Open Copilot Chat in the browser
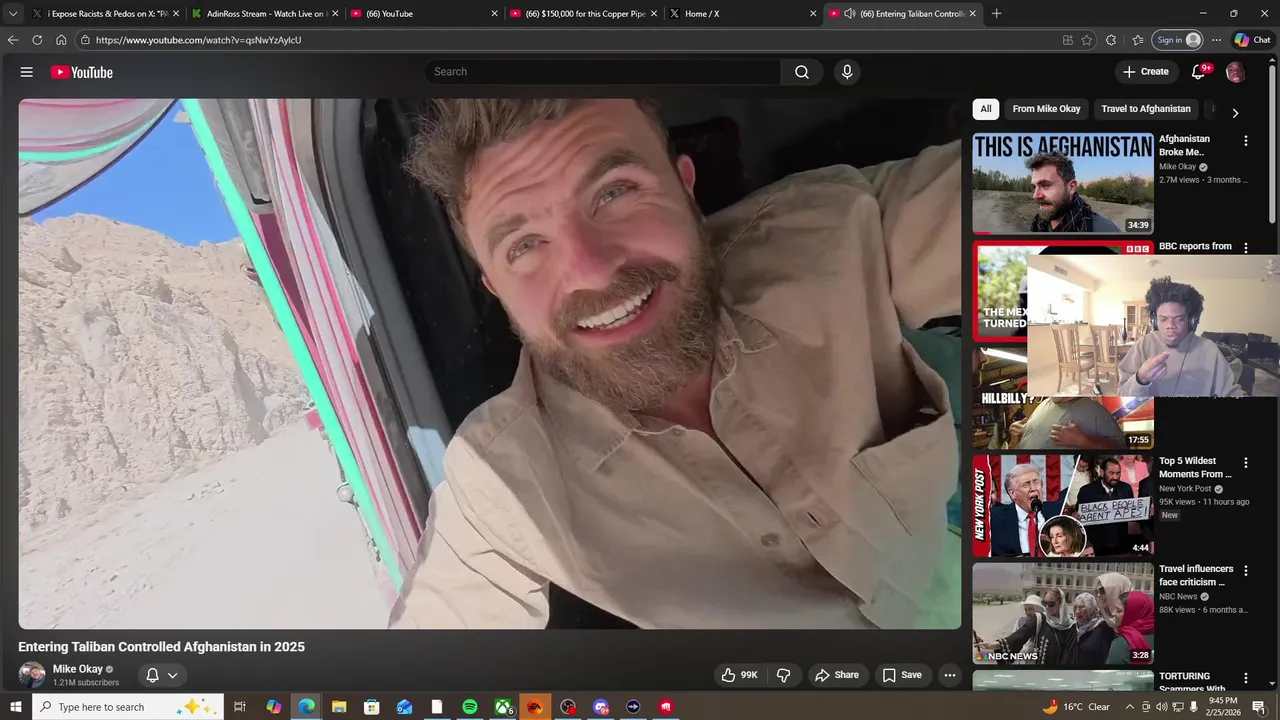This screenshot has height=720, width=1280. click(1252, 40)
